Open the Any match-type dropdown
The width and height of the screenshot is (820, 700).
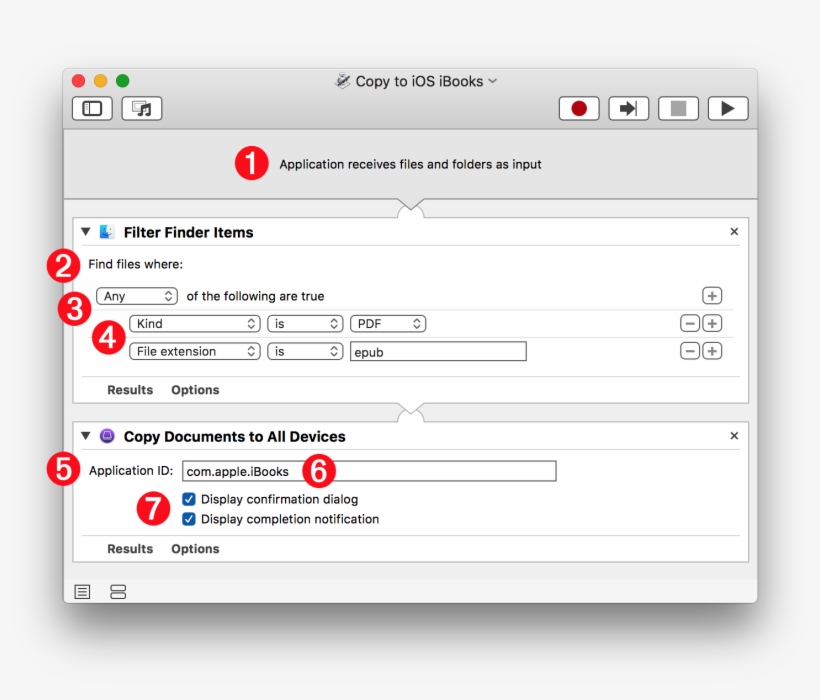[137, 296]
